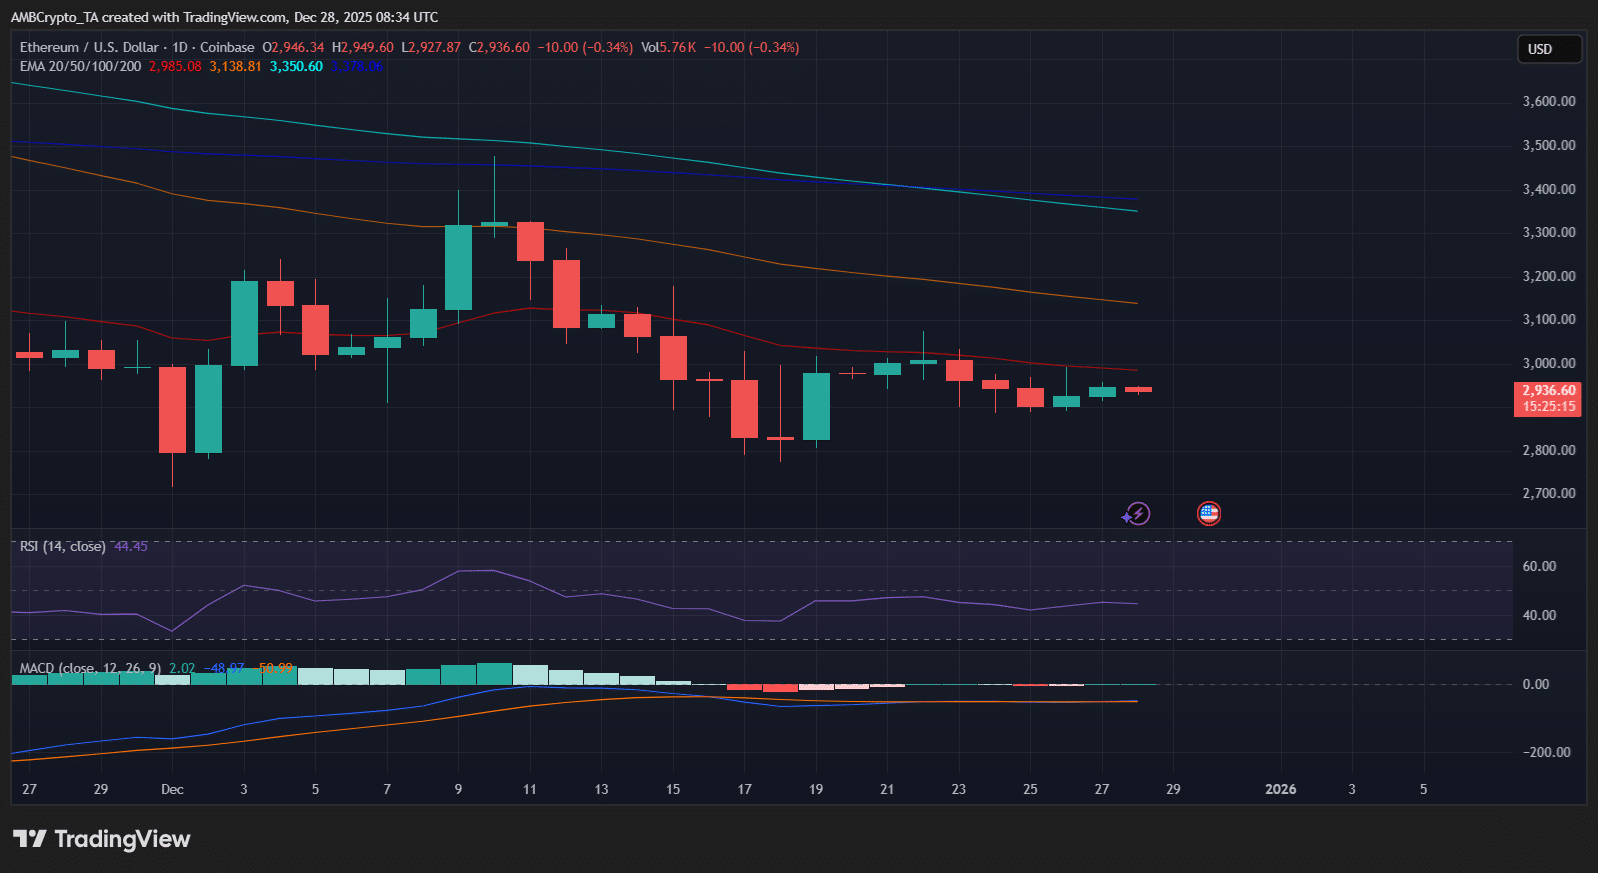Click the high price value H2,949.60

click(363, 47)
